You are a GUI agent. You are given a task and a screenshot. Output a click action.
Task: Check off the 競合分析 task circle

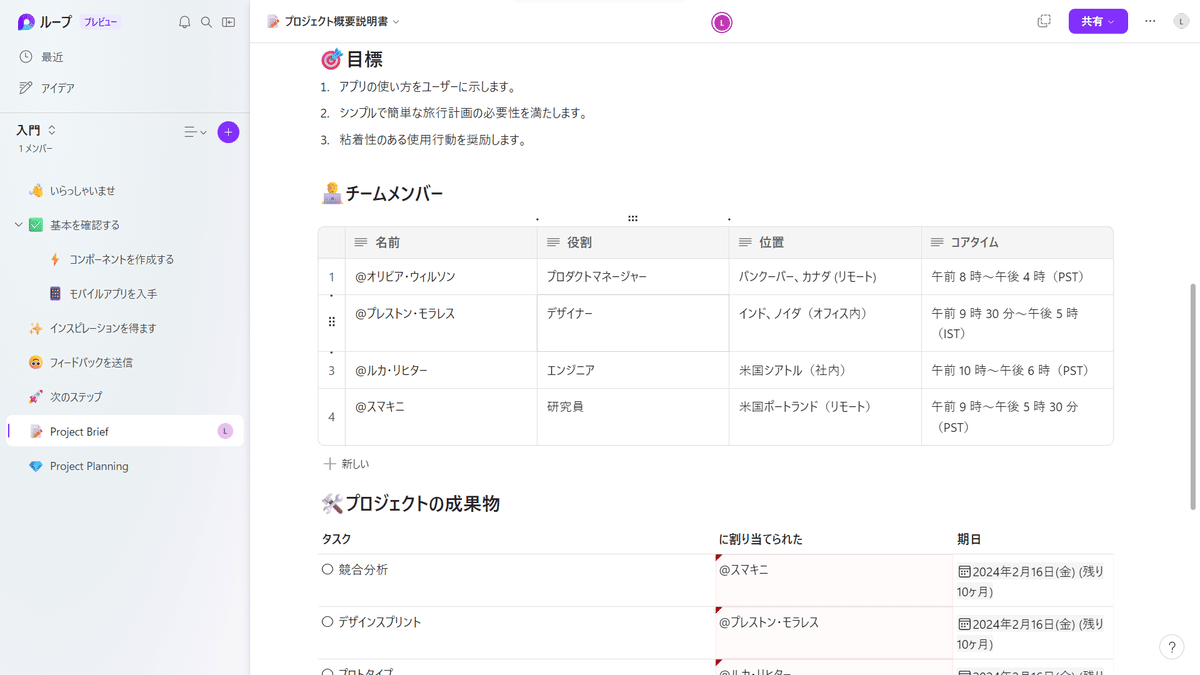[327, 569]
